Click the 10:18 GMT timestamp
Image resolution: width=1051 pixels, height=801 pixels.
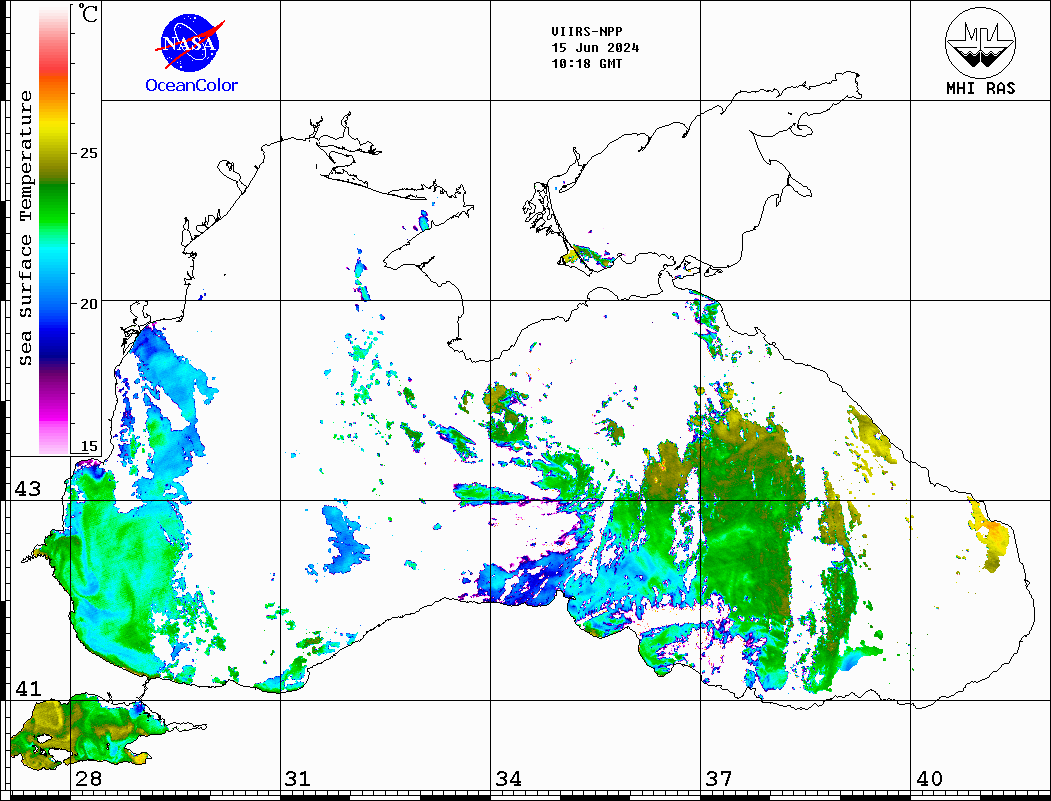[x=586, y=64]
